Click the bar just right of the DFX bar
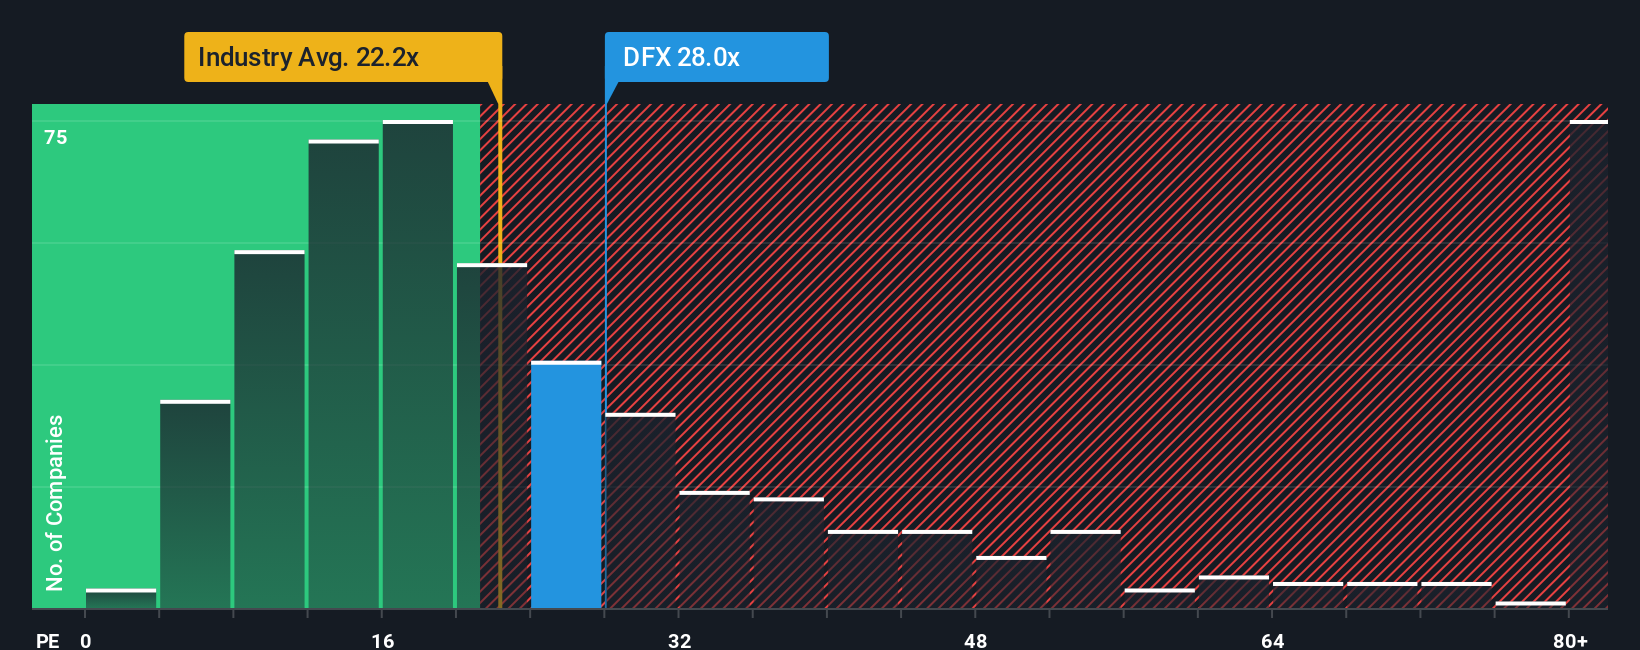The height and width of the screenshot is (650, 1640). tap(640, 510)
